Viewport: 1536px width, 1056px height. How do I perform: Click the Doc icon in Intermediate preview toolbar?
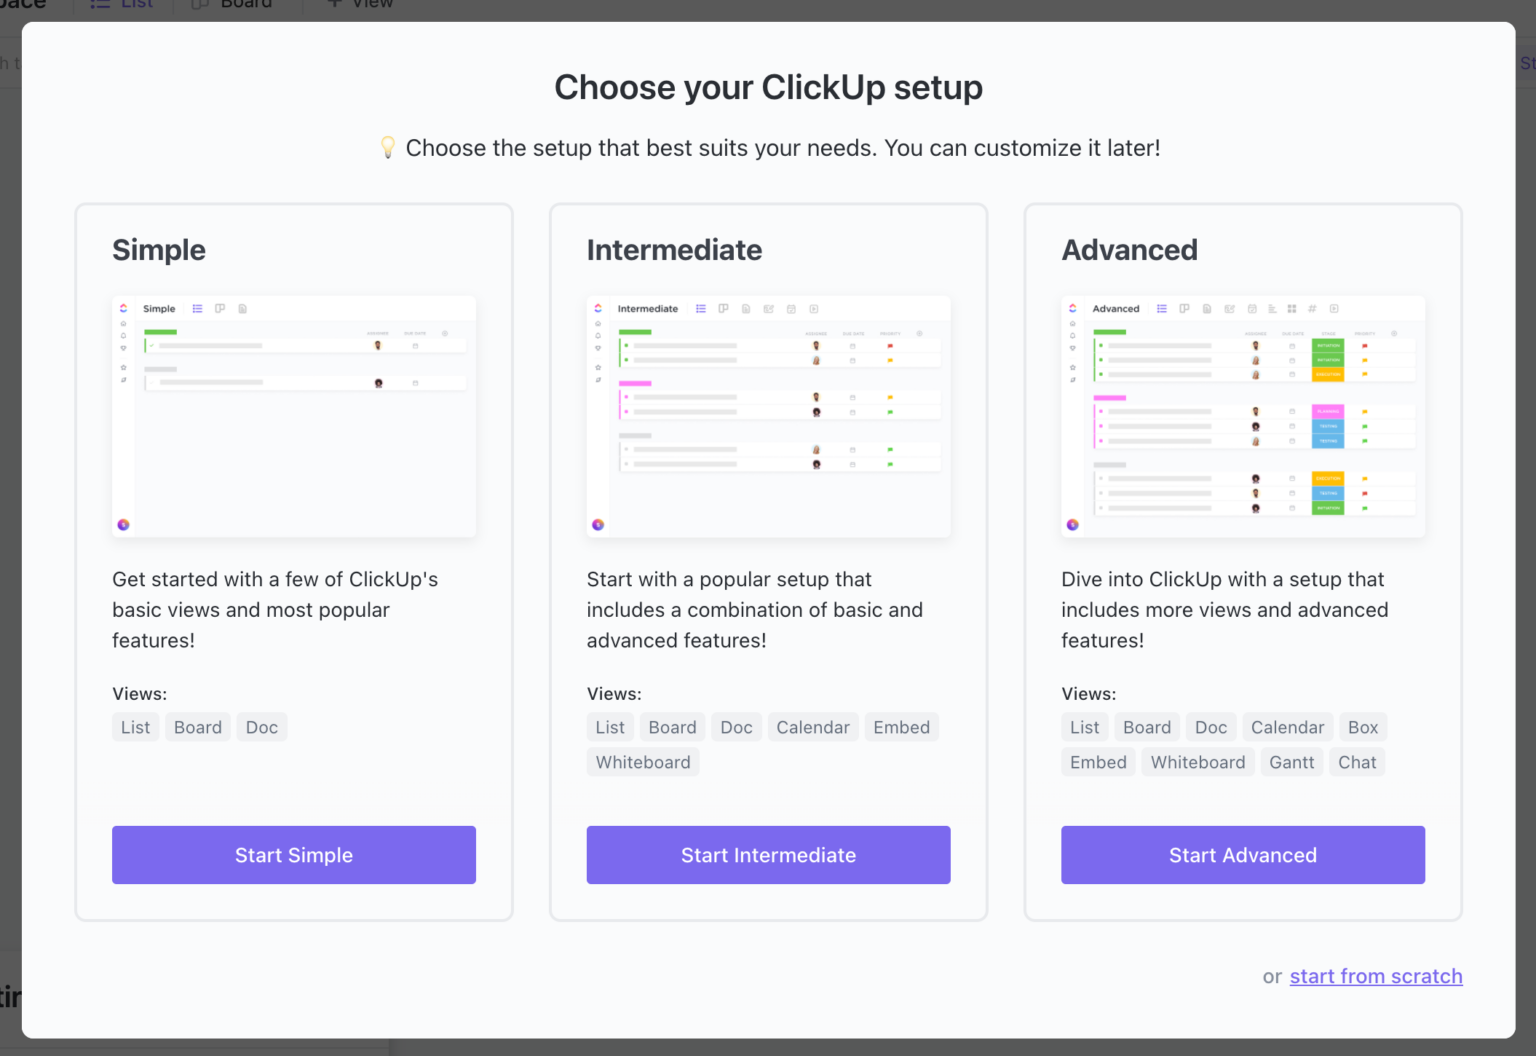[745, 309]
